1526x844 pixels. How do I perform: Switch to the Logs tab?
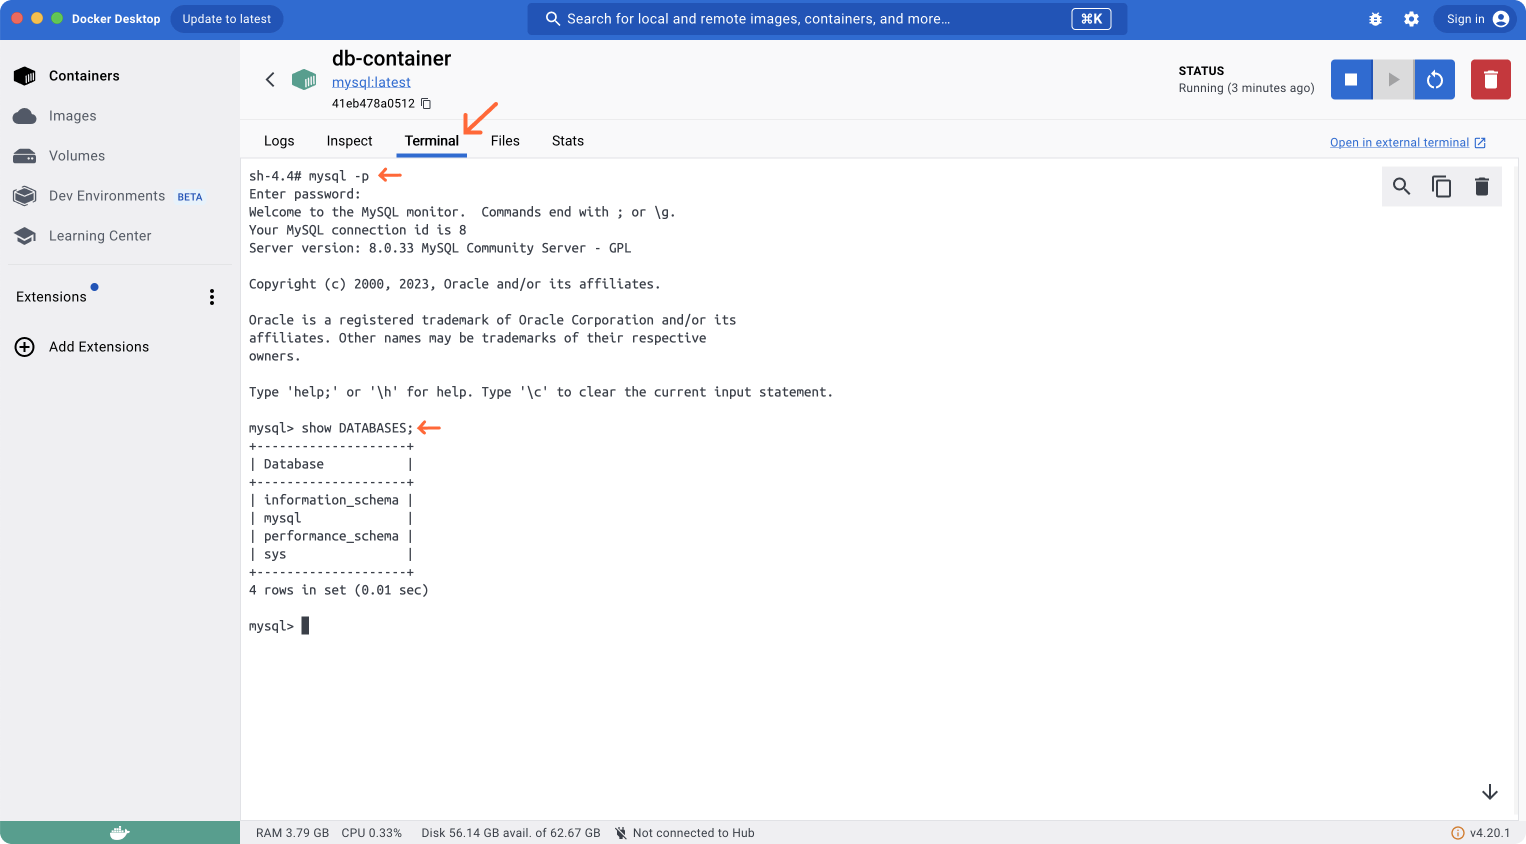coord(279,140)
